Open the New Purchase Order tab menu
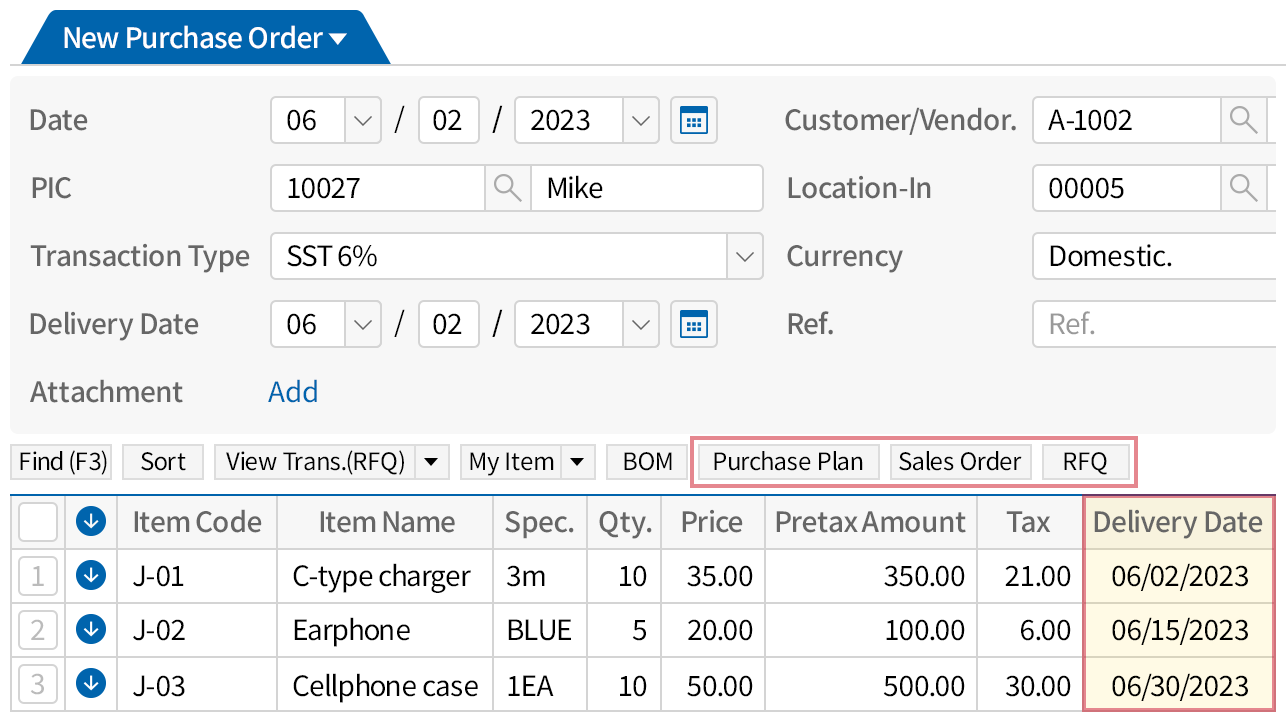1286x722 pixels. tap(338, 39)
